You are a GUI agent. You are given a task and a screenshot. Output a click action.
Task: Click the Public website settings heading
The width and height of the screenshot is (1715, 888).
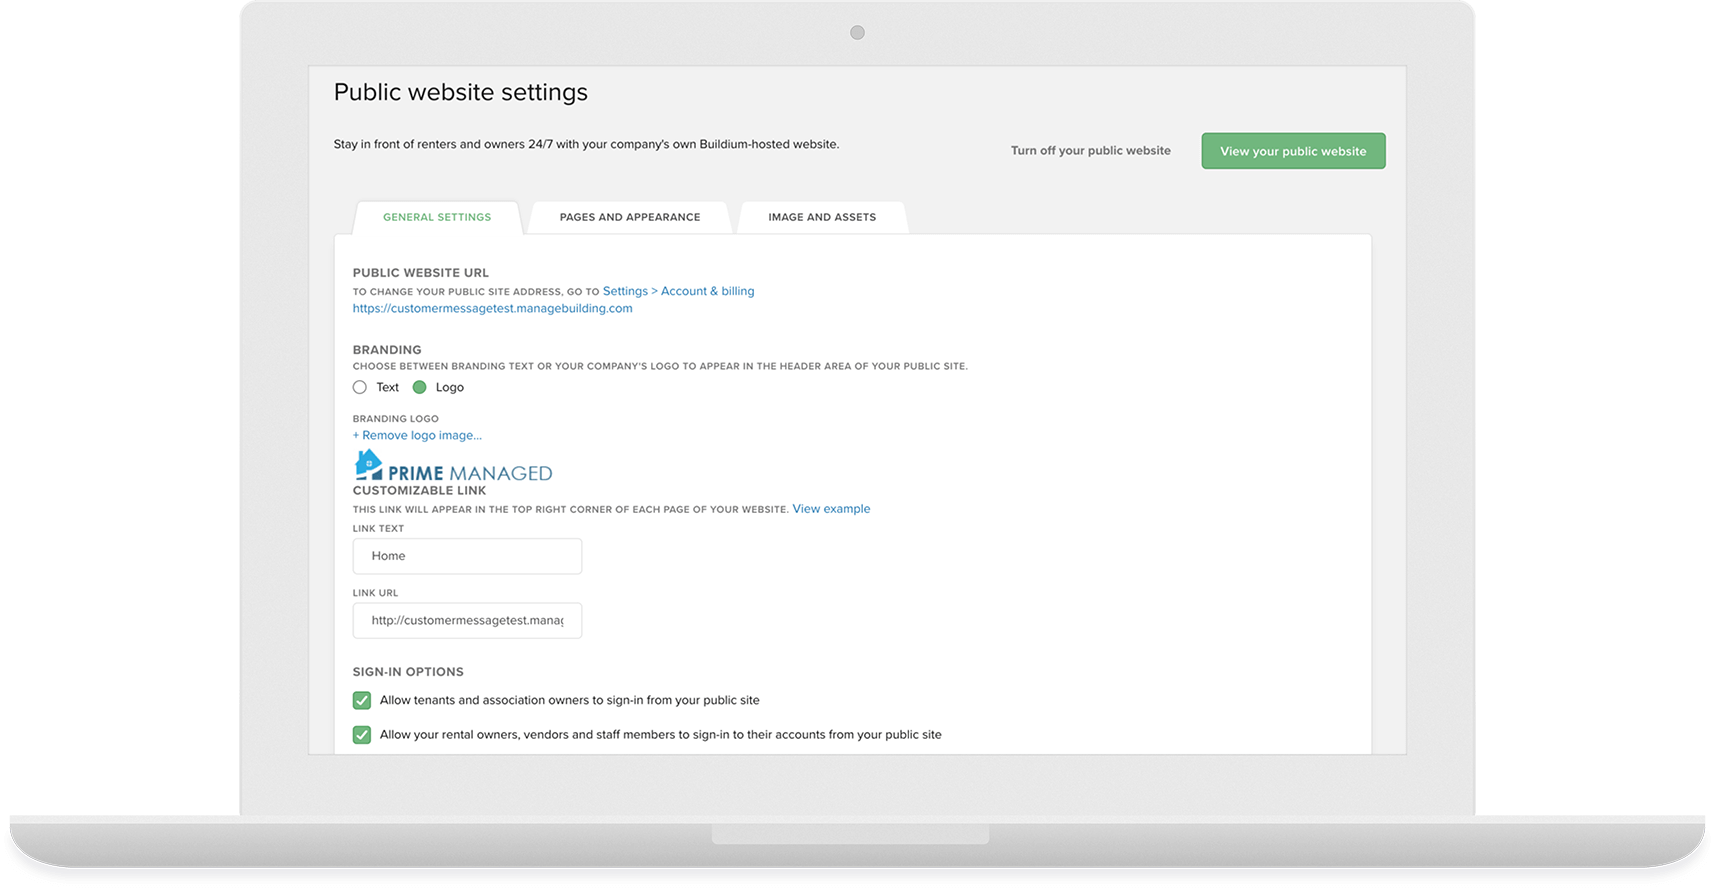point(461,92)
